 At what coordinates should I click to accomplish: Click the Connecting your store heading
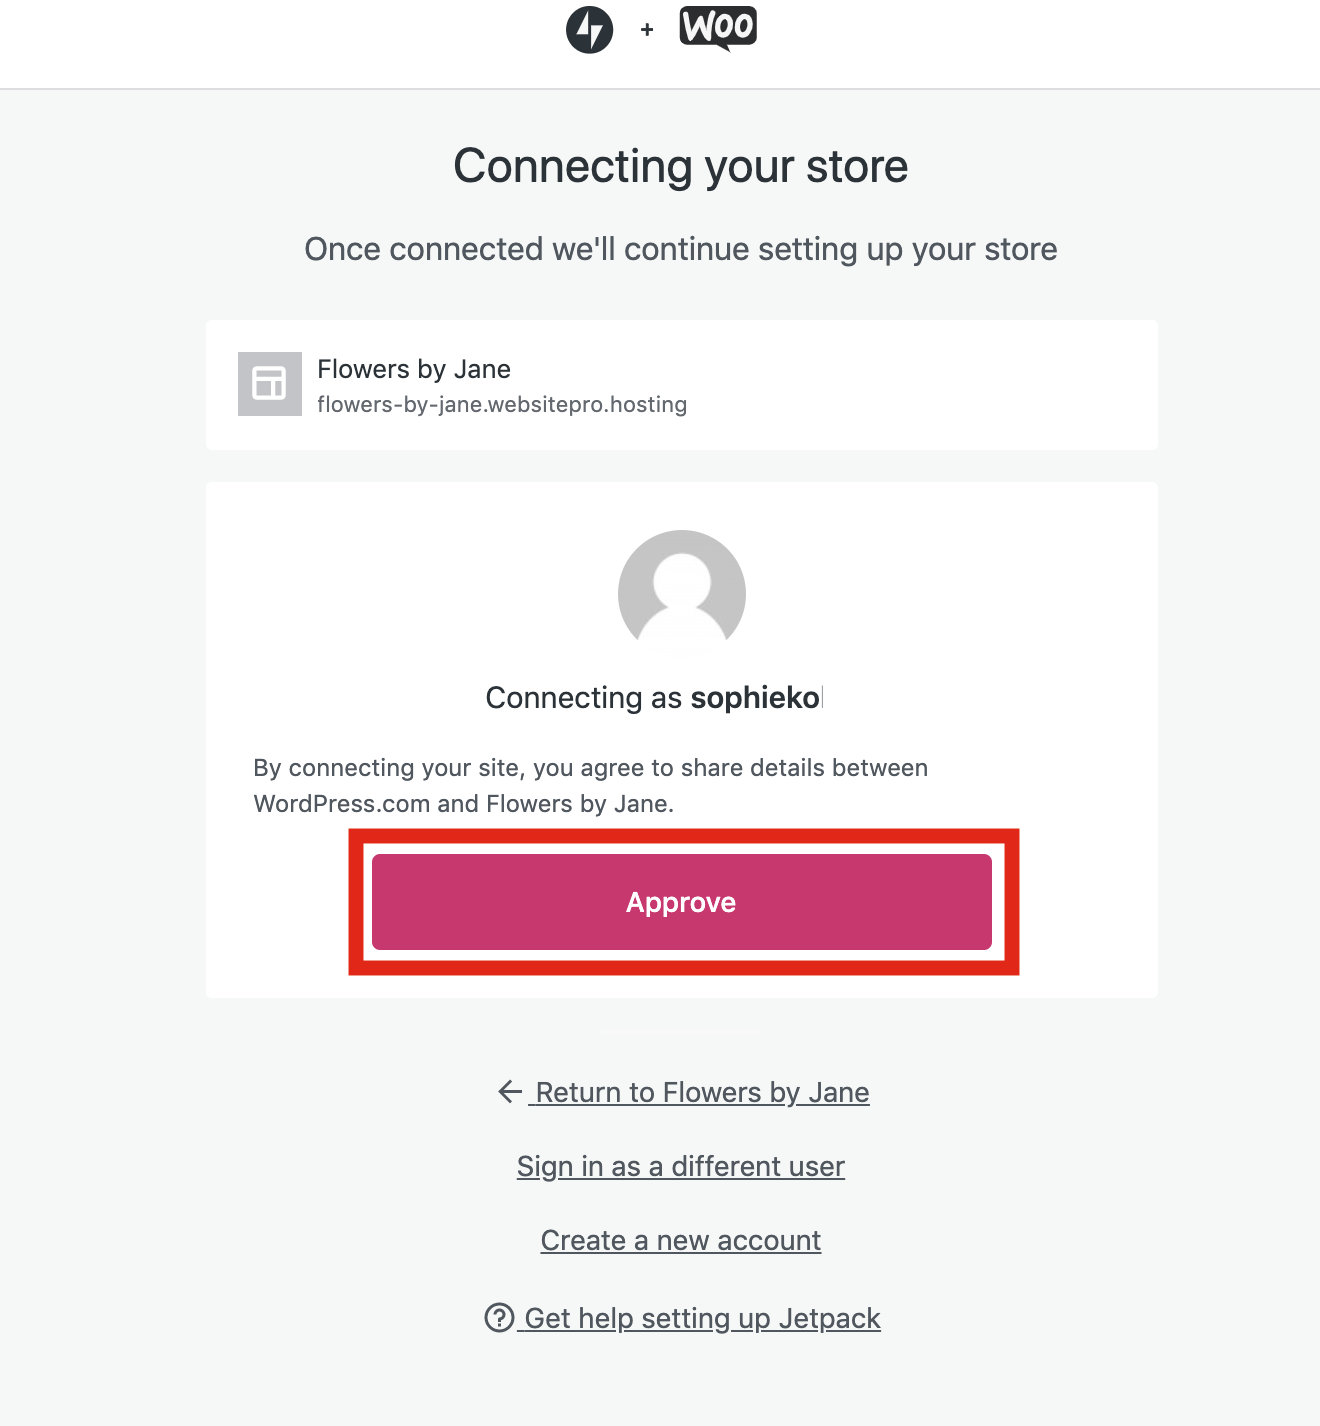(x=681, y=166)
